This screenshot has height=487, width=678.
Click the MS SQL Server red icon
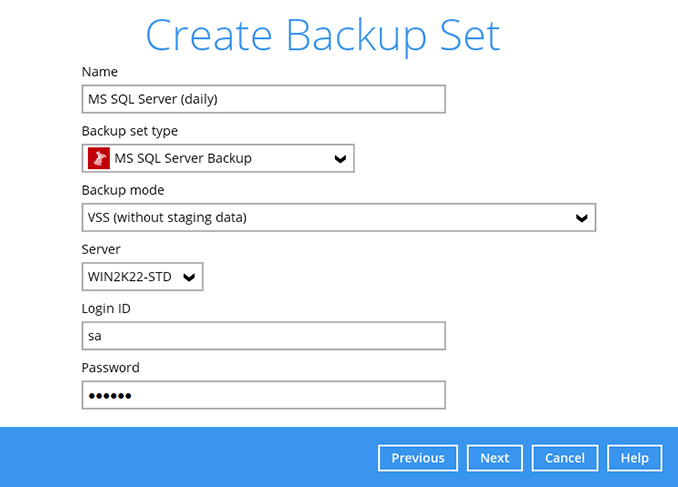99,158
